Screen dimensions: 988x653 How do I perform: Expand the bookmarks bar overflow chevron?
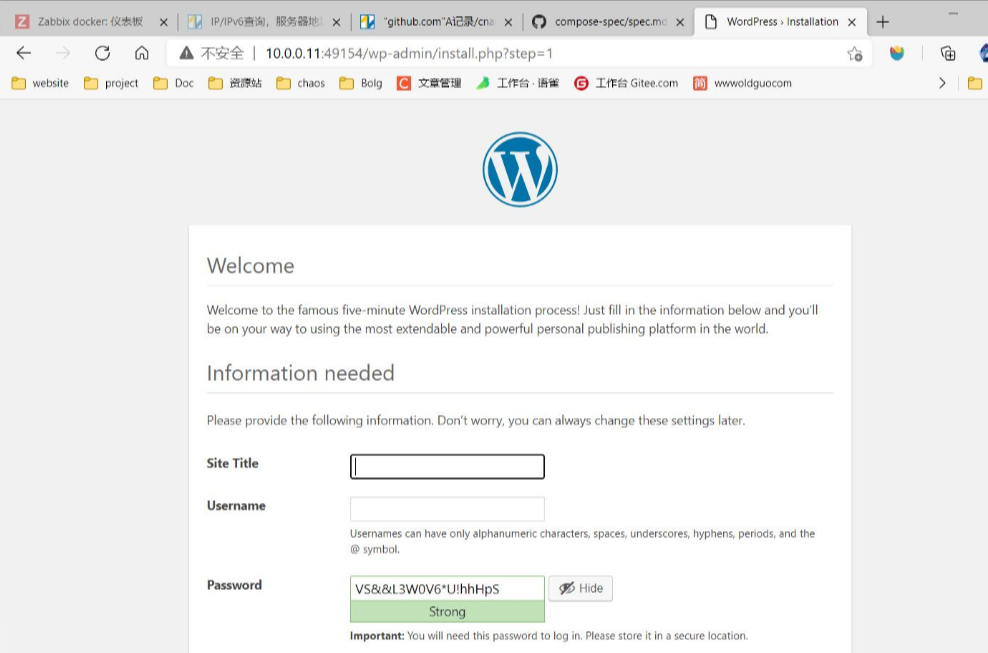pos(942,83)
